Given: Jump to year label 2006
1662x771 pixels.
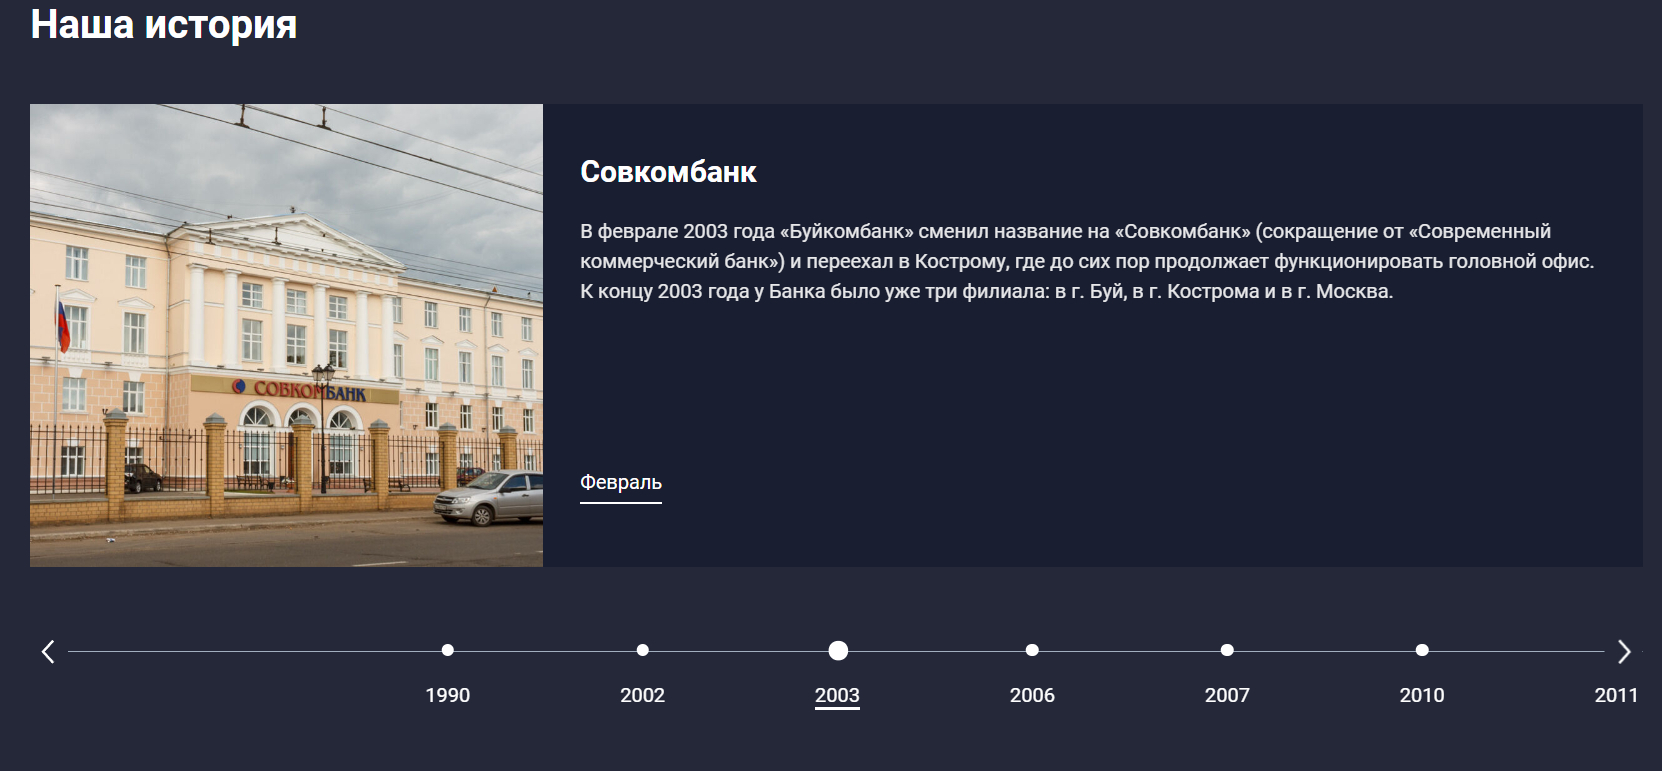Looking at the screenshot, I should [x=1032, y=695].
